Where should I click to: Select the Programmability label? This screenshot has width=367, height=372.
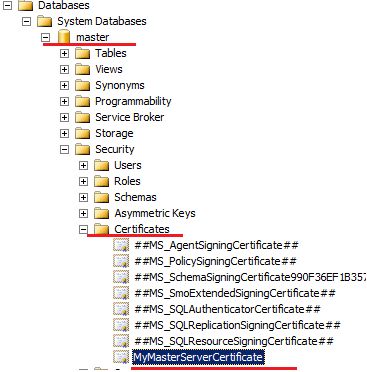coord(133,101)
